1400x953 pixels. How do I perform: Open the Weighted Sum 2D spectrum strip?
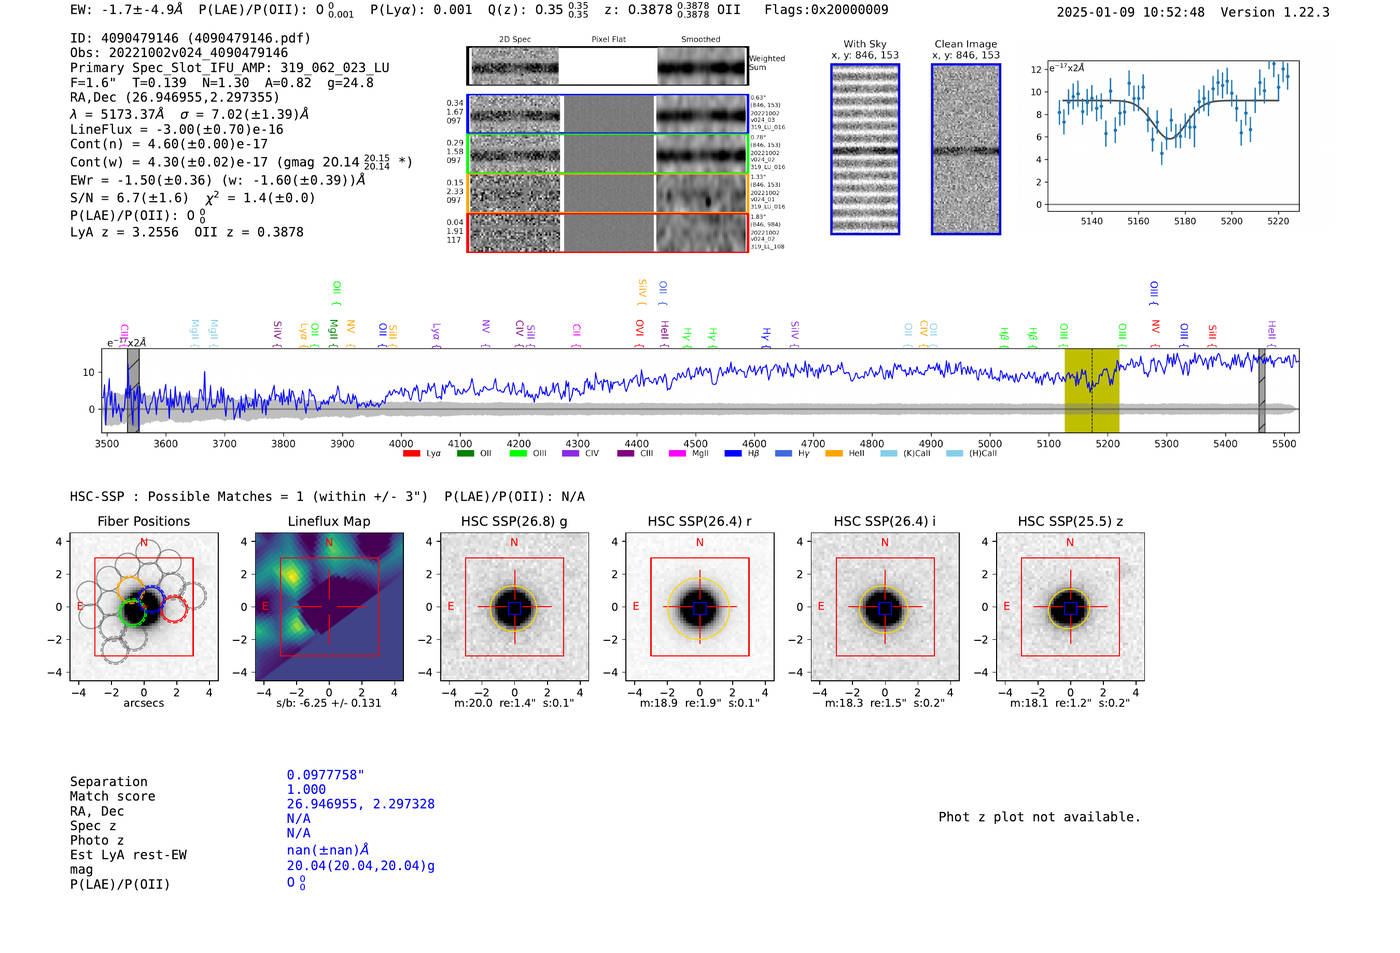pyautogui.click(x=608, y=66)
